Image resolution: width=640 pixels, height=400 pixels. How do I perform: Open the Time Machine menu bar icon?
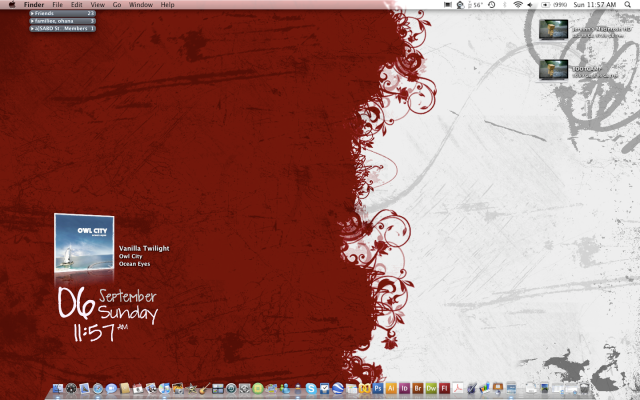[490, 5]
